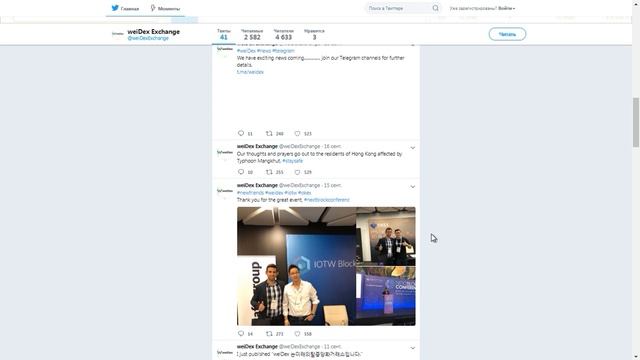Click the #nextblockconference hashtag

[327, 200]
